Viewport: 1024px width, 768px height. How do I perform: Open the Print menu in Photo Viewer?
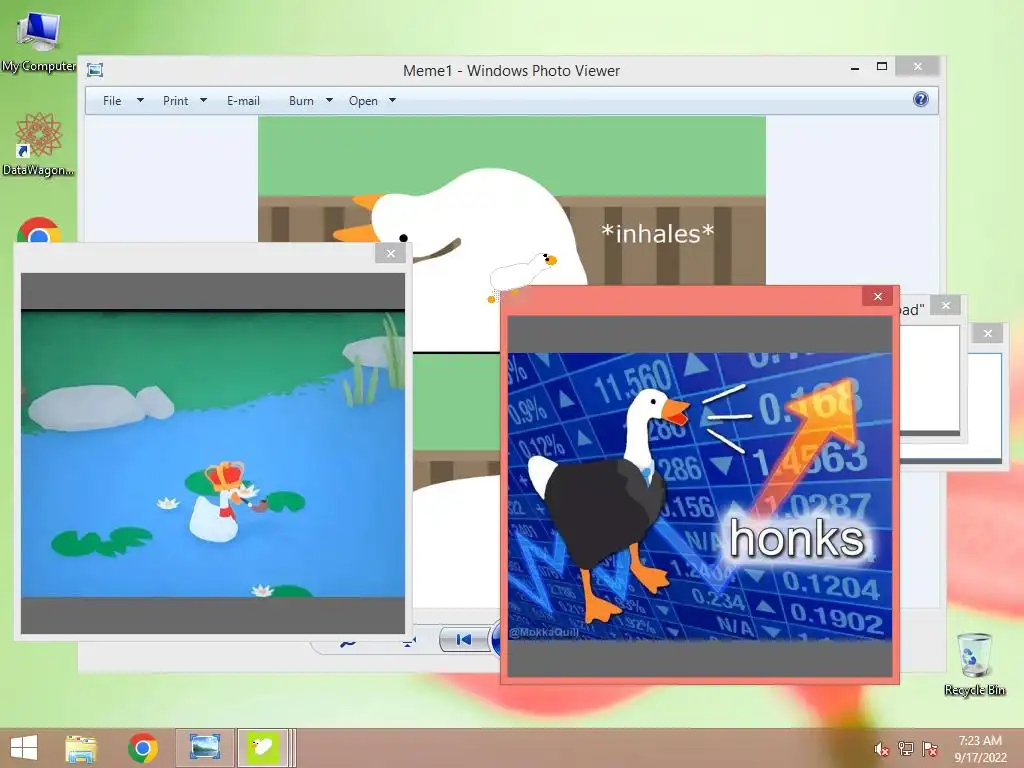(x=175, y=101)
